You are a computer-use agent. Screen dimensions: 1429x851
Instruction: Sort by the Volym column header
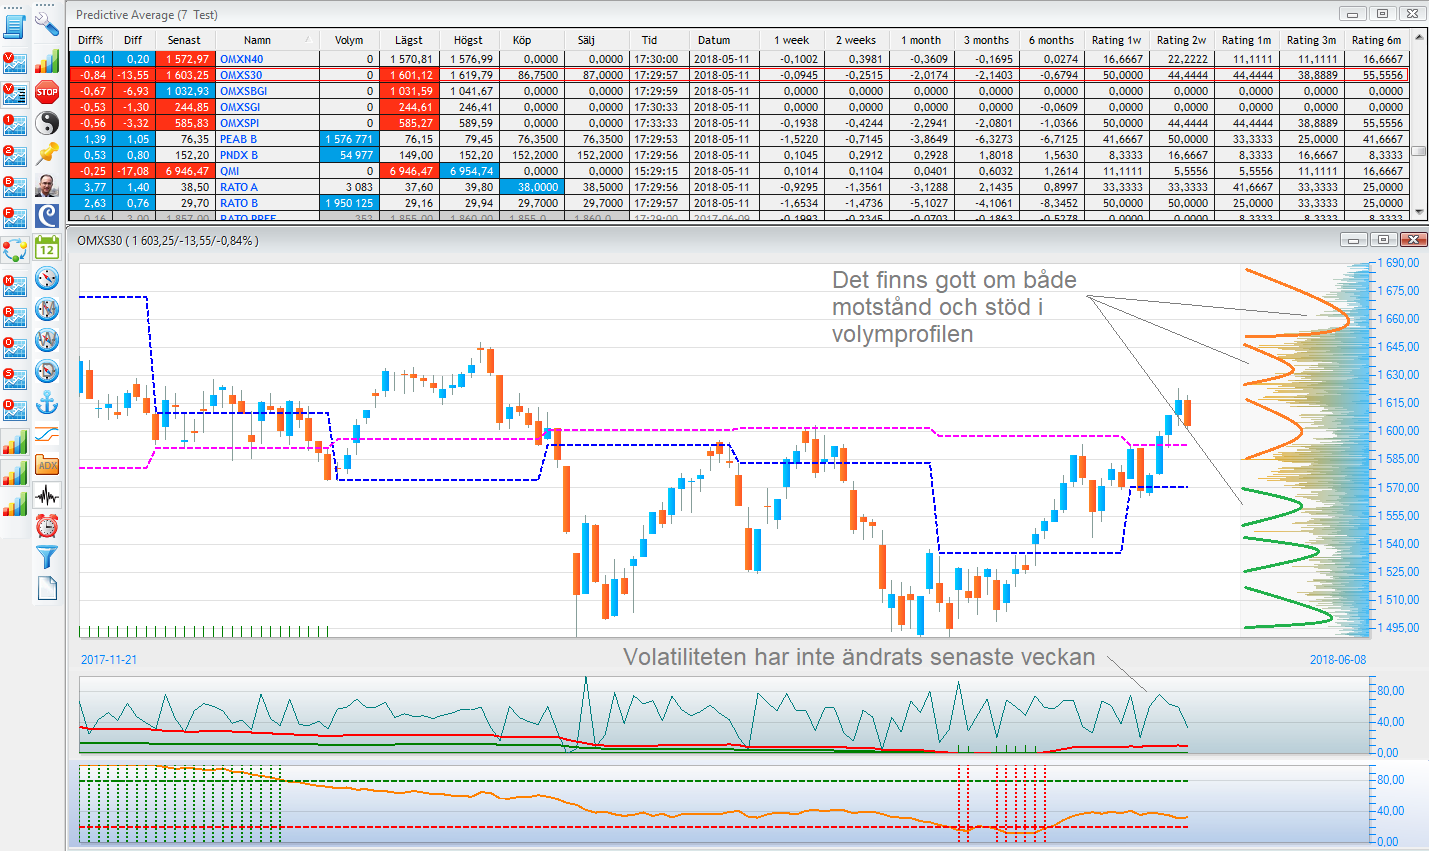click(x=349, y=40)
